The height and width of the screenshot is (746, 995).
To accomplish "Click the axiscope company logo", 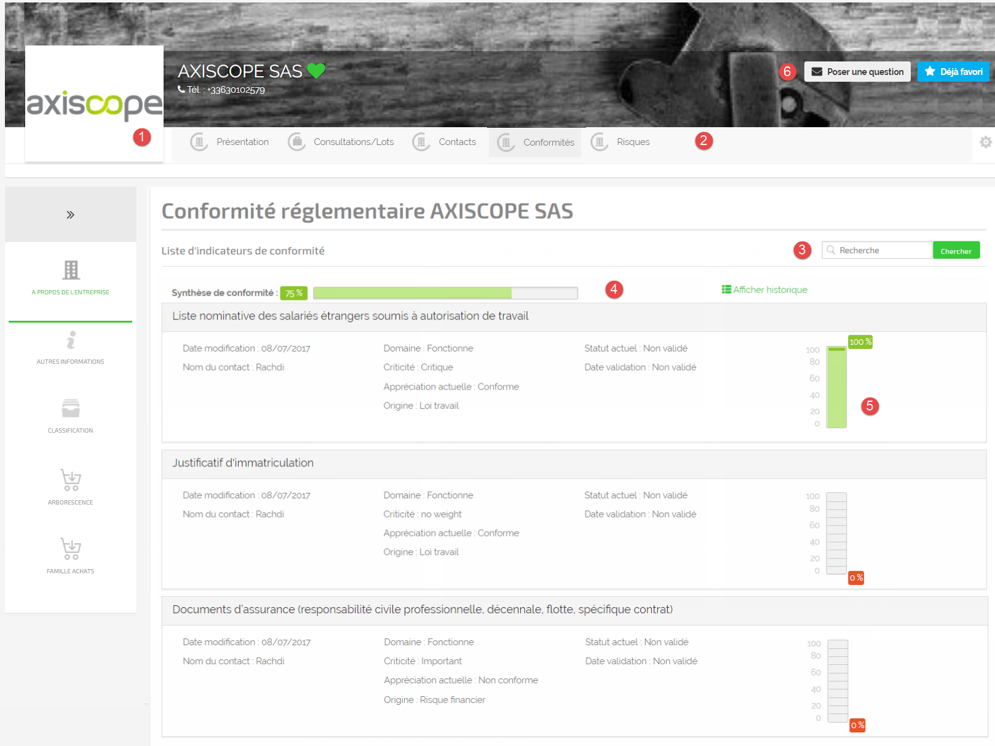I will tap(94, 104).
